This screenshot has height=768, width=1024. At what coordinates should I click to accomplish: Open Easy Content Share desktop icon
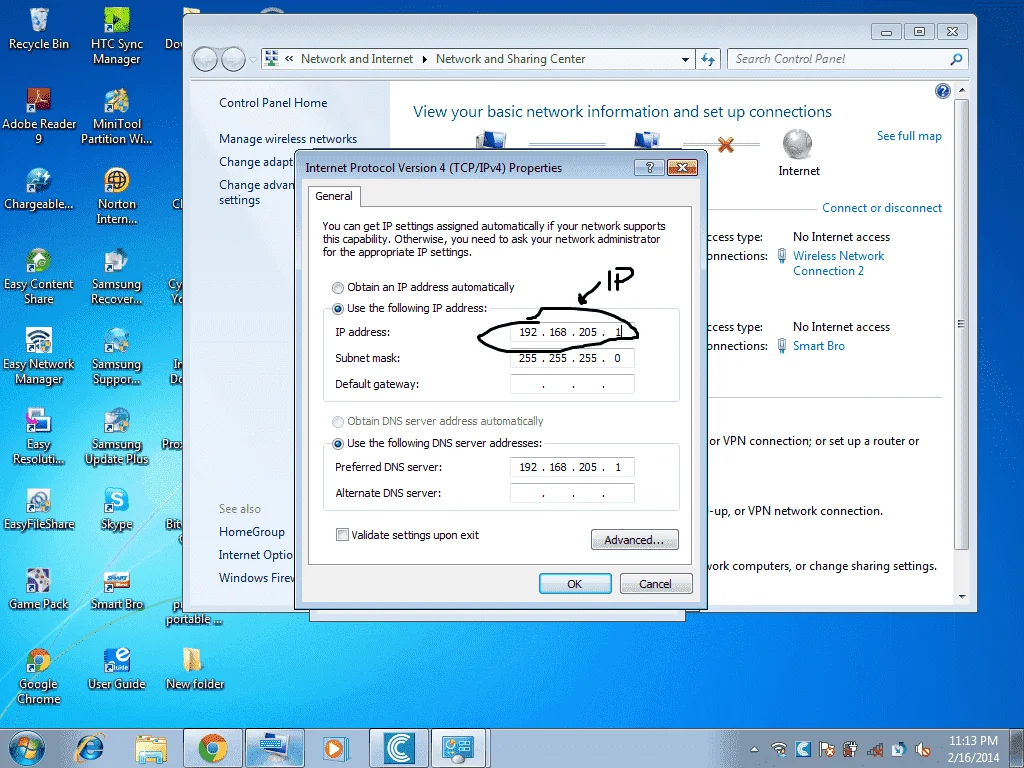tap(39, 276)
